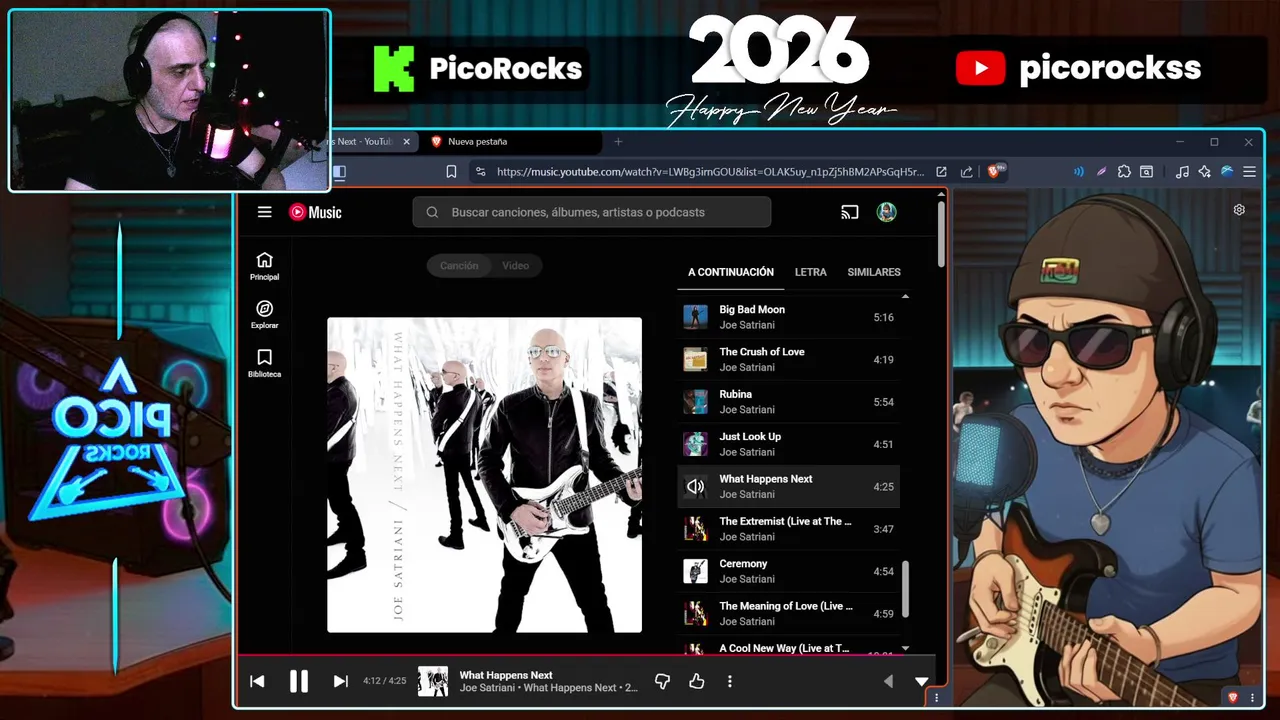Click the share page icon in address bar

pos(967,172)
